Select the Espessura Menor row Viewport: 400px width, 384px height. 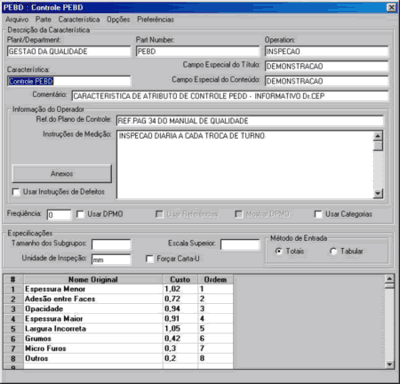(x=118, y=289)
